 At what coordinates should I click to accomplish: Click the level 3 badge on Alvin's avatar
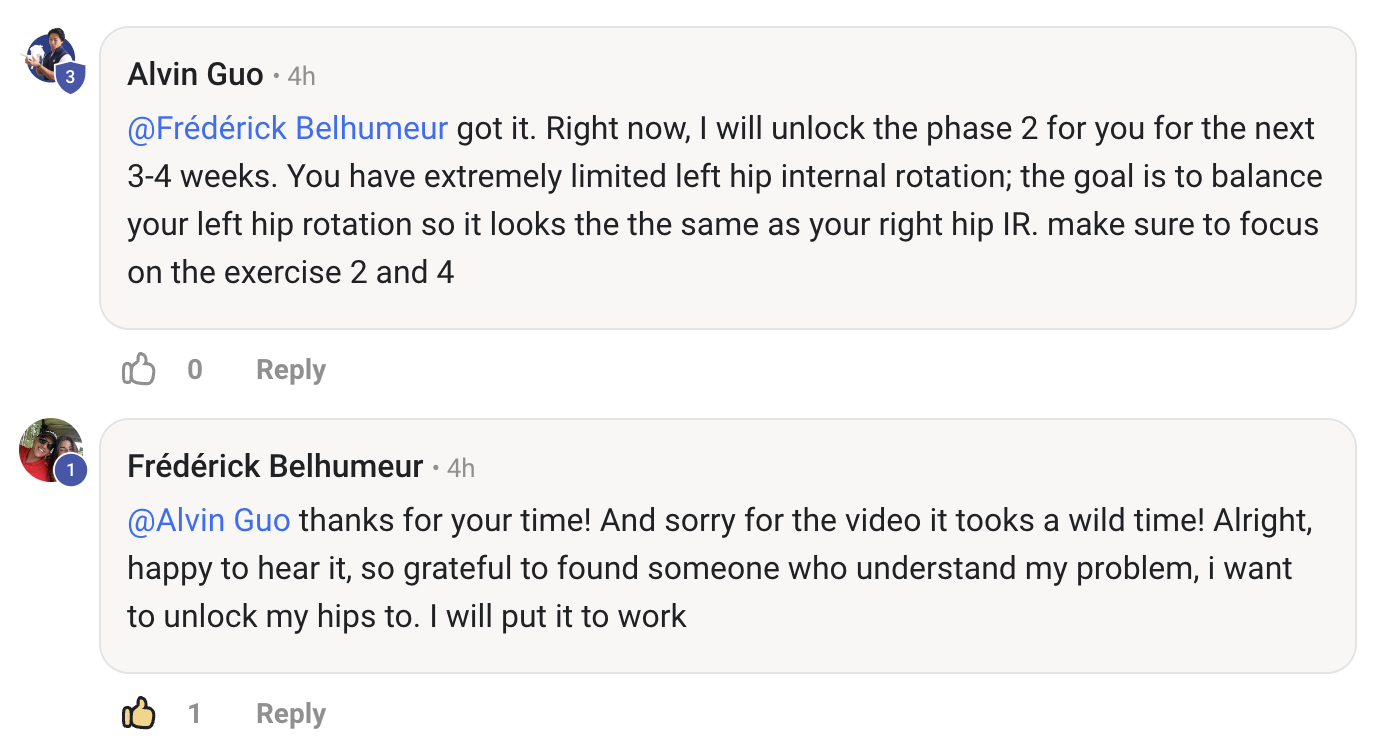click(x=70, y=77)
